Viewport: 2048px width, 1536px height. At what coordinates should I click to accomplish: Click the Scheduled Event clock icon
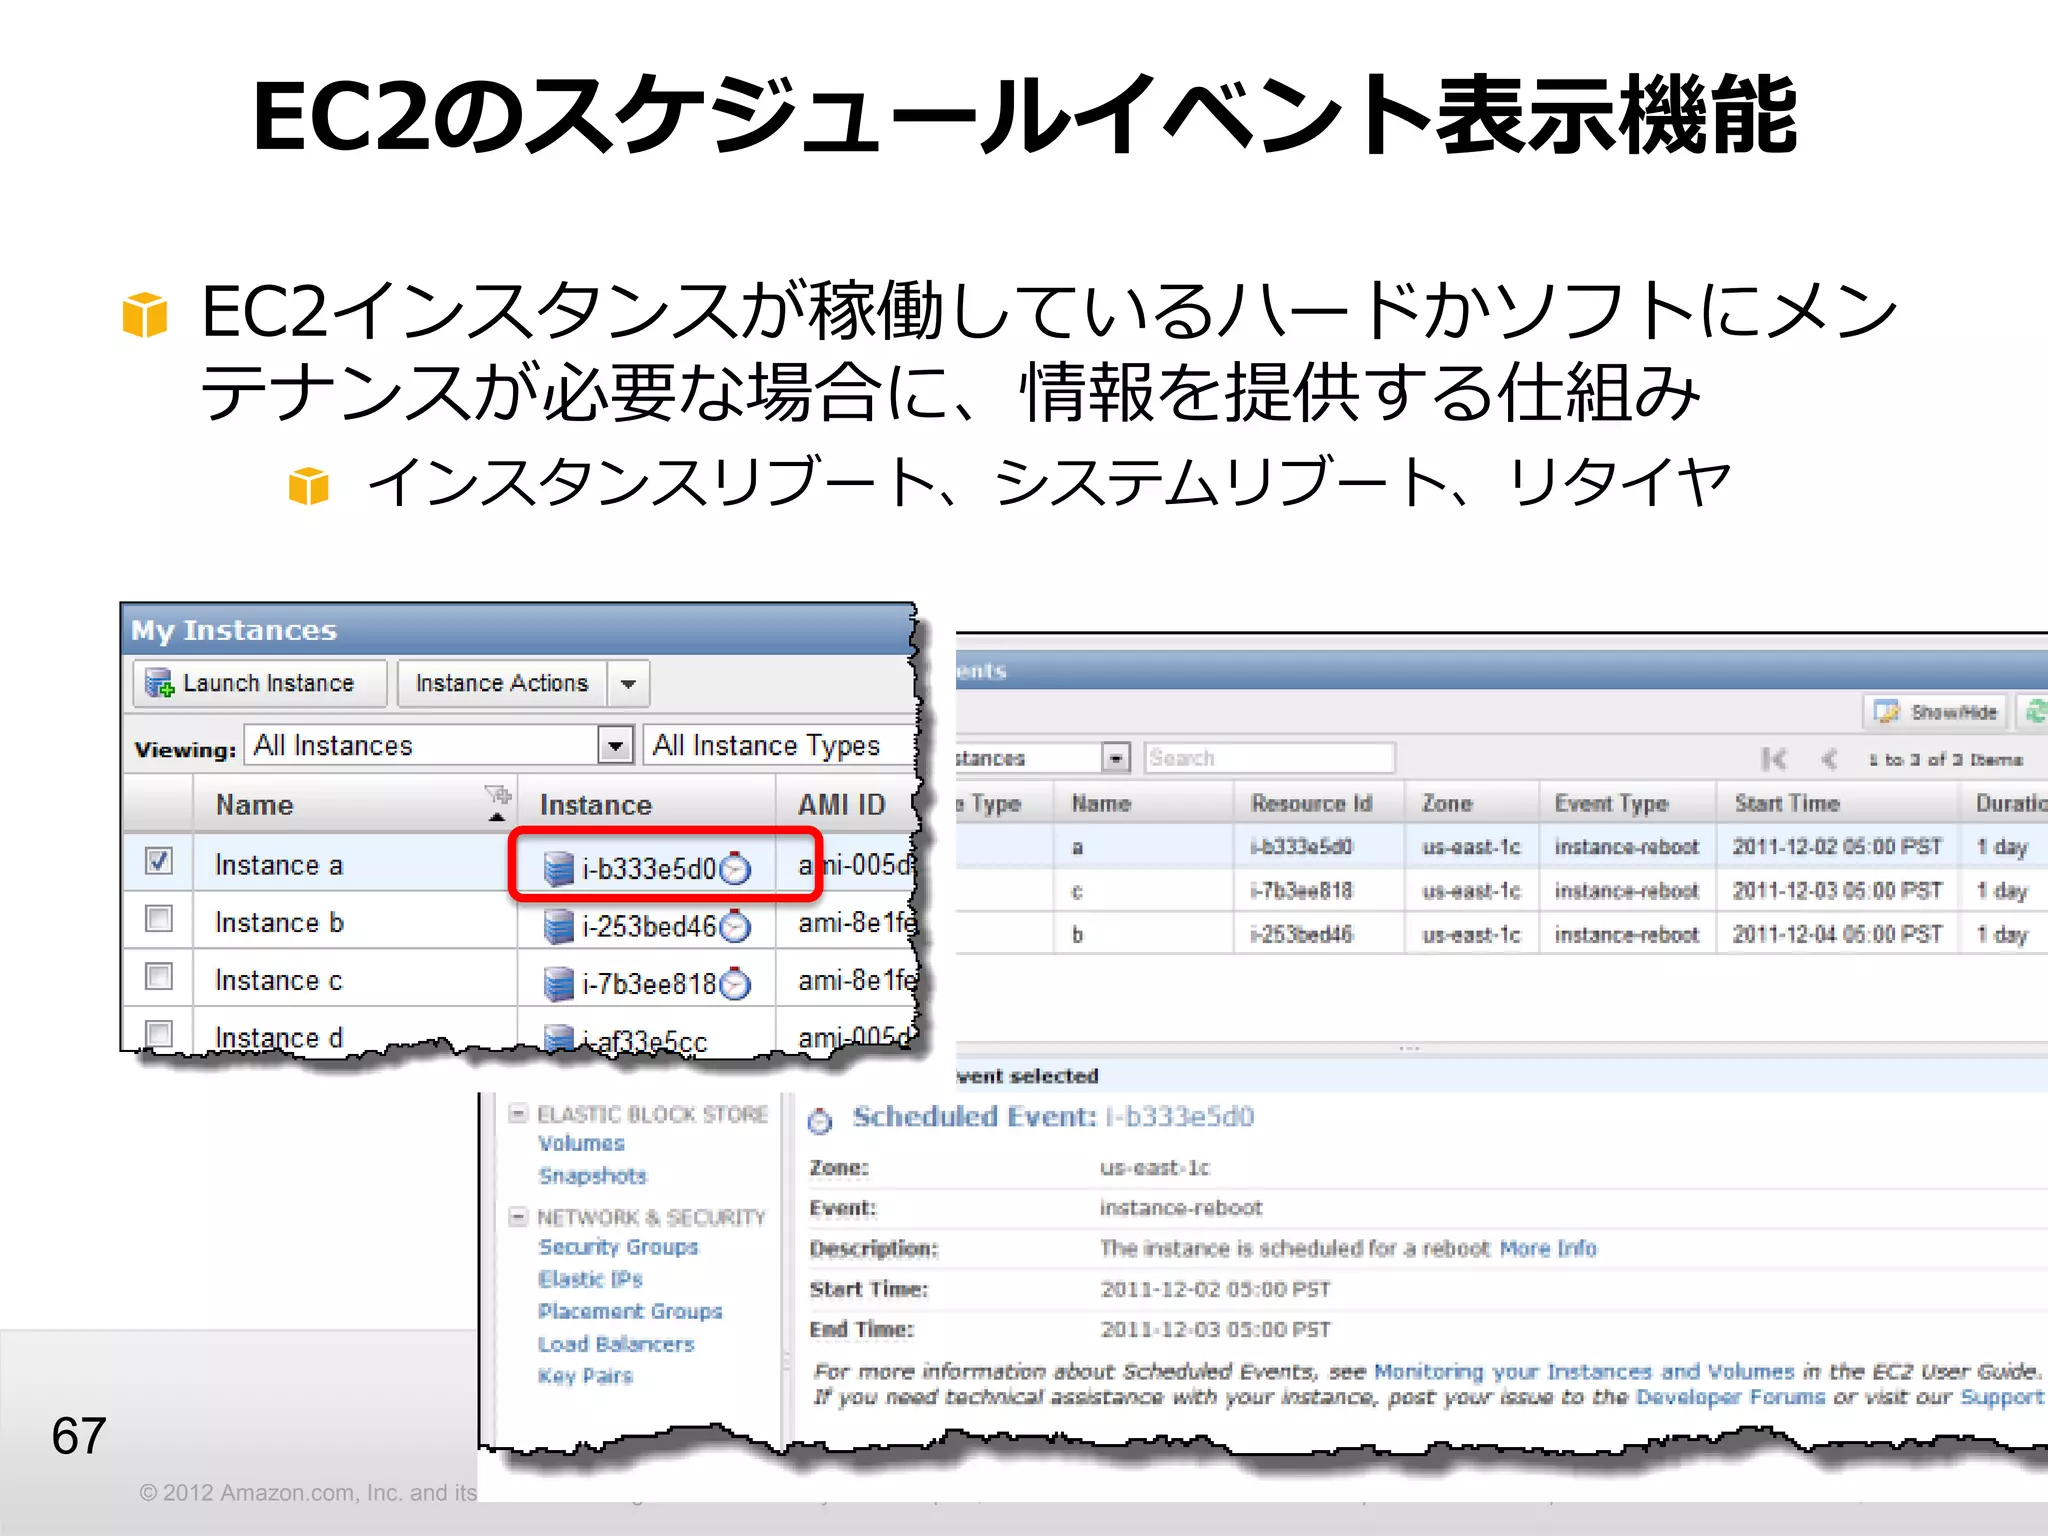820,1121
